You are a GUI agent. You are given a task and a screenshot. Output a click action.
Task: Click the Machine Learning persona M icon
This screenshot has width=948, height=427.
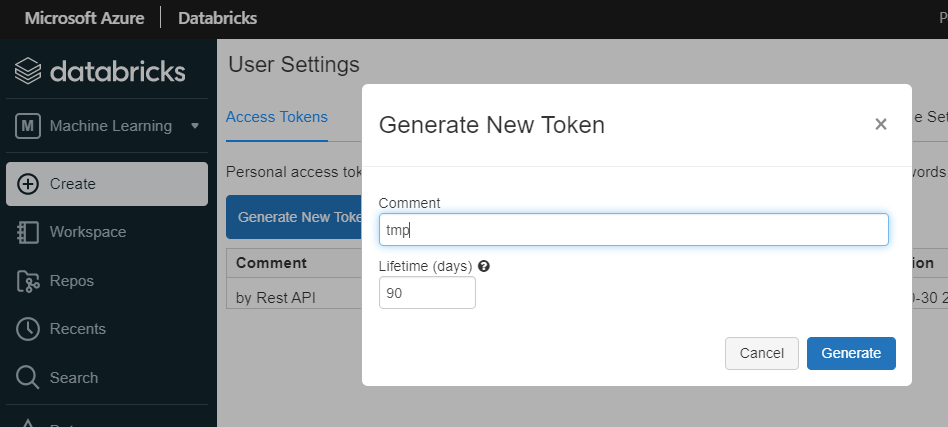[x=28, y=126]
